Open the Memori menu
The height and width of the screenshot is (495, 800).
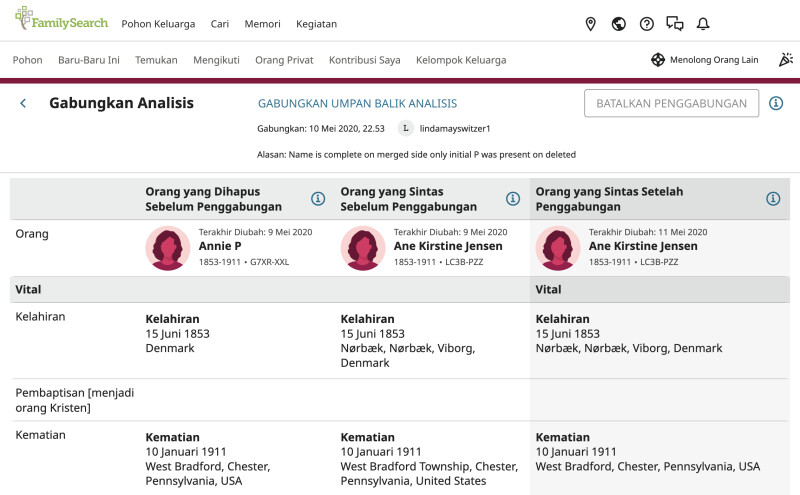tap(262, 24)
